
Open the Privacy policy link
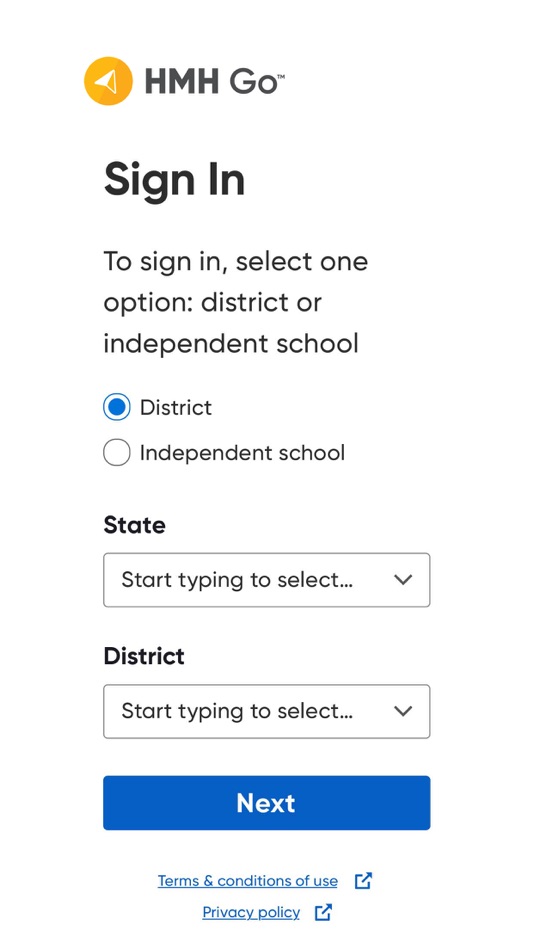pos(251,912)
